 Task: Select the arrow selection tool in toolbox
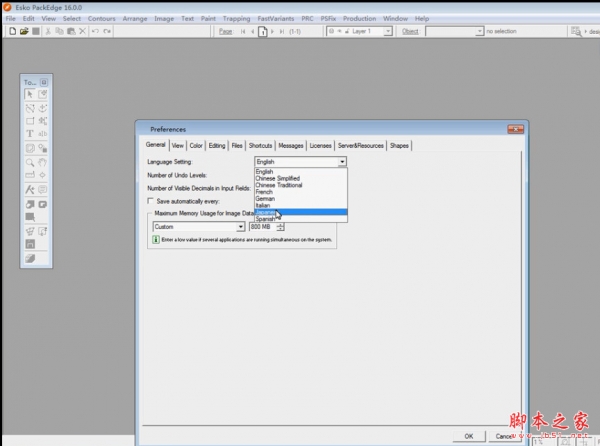point(30,94)
